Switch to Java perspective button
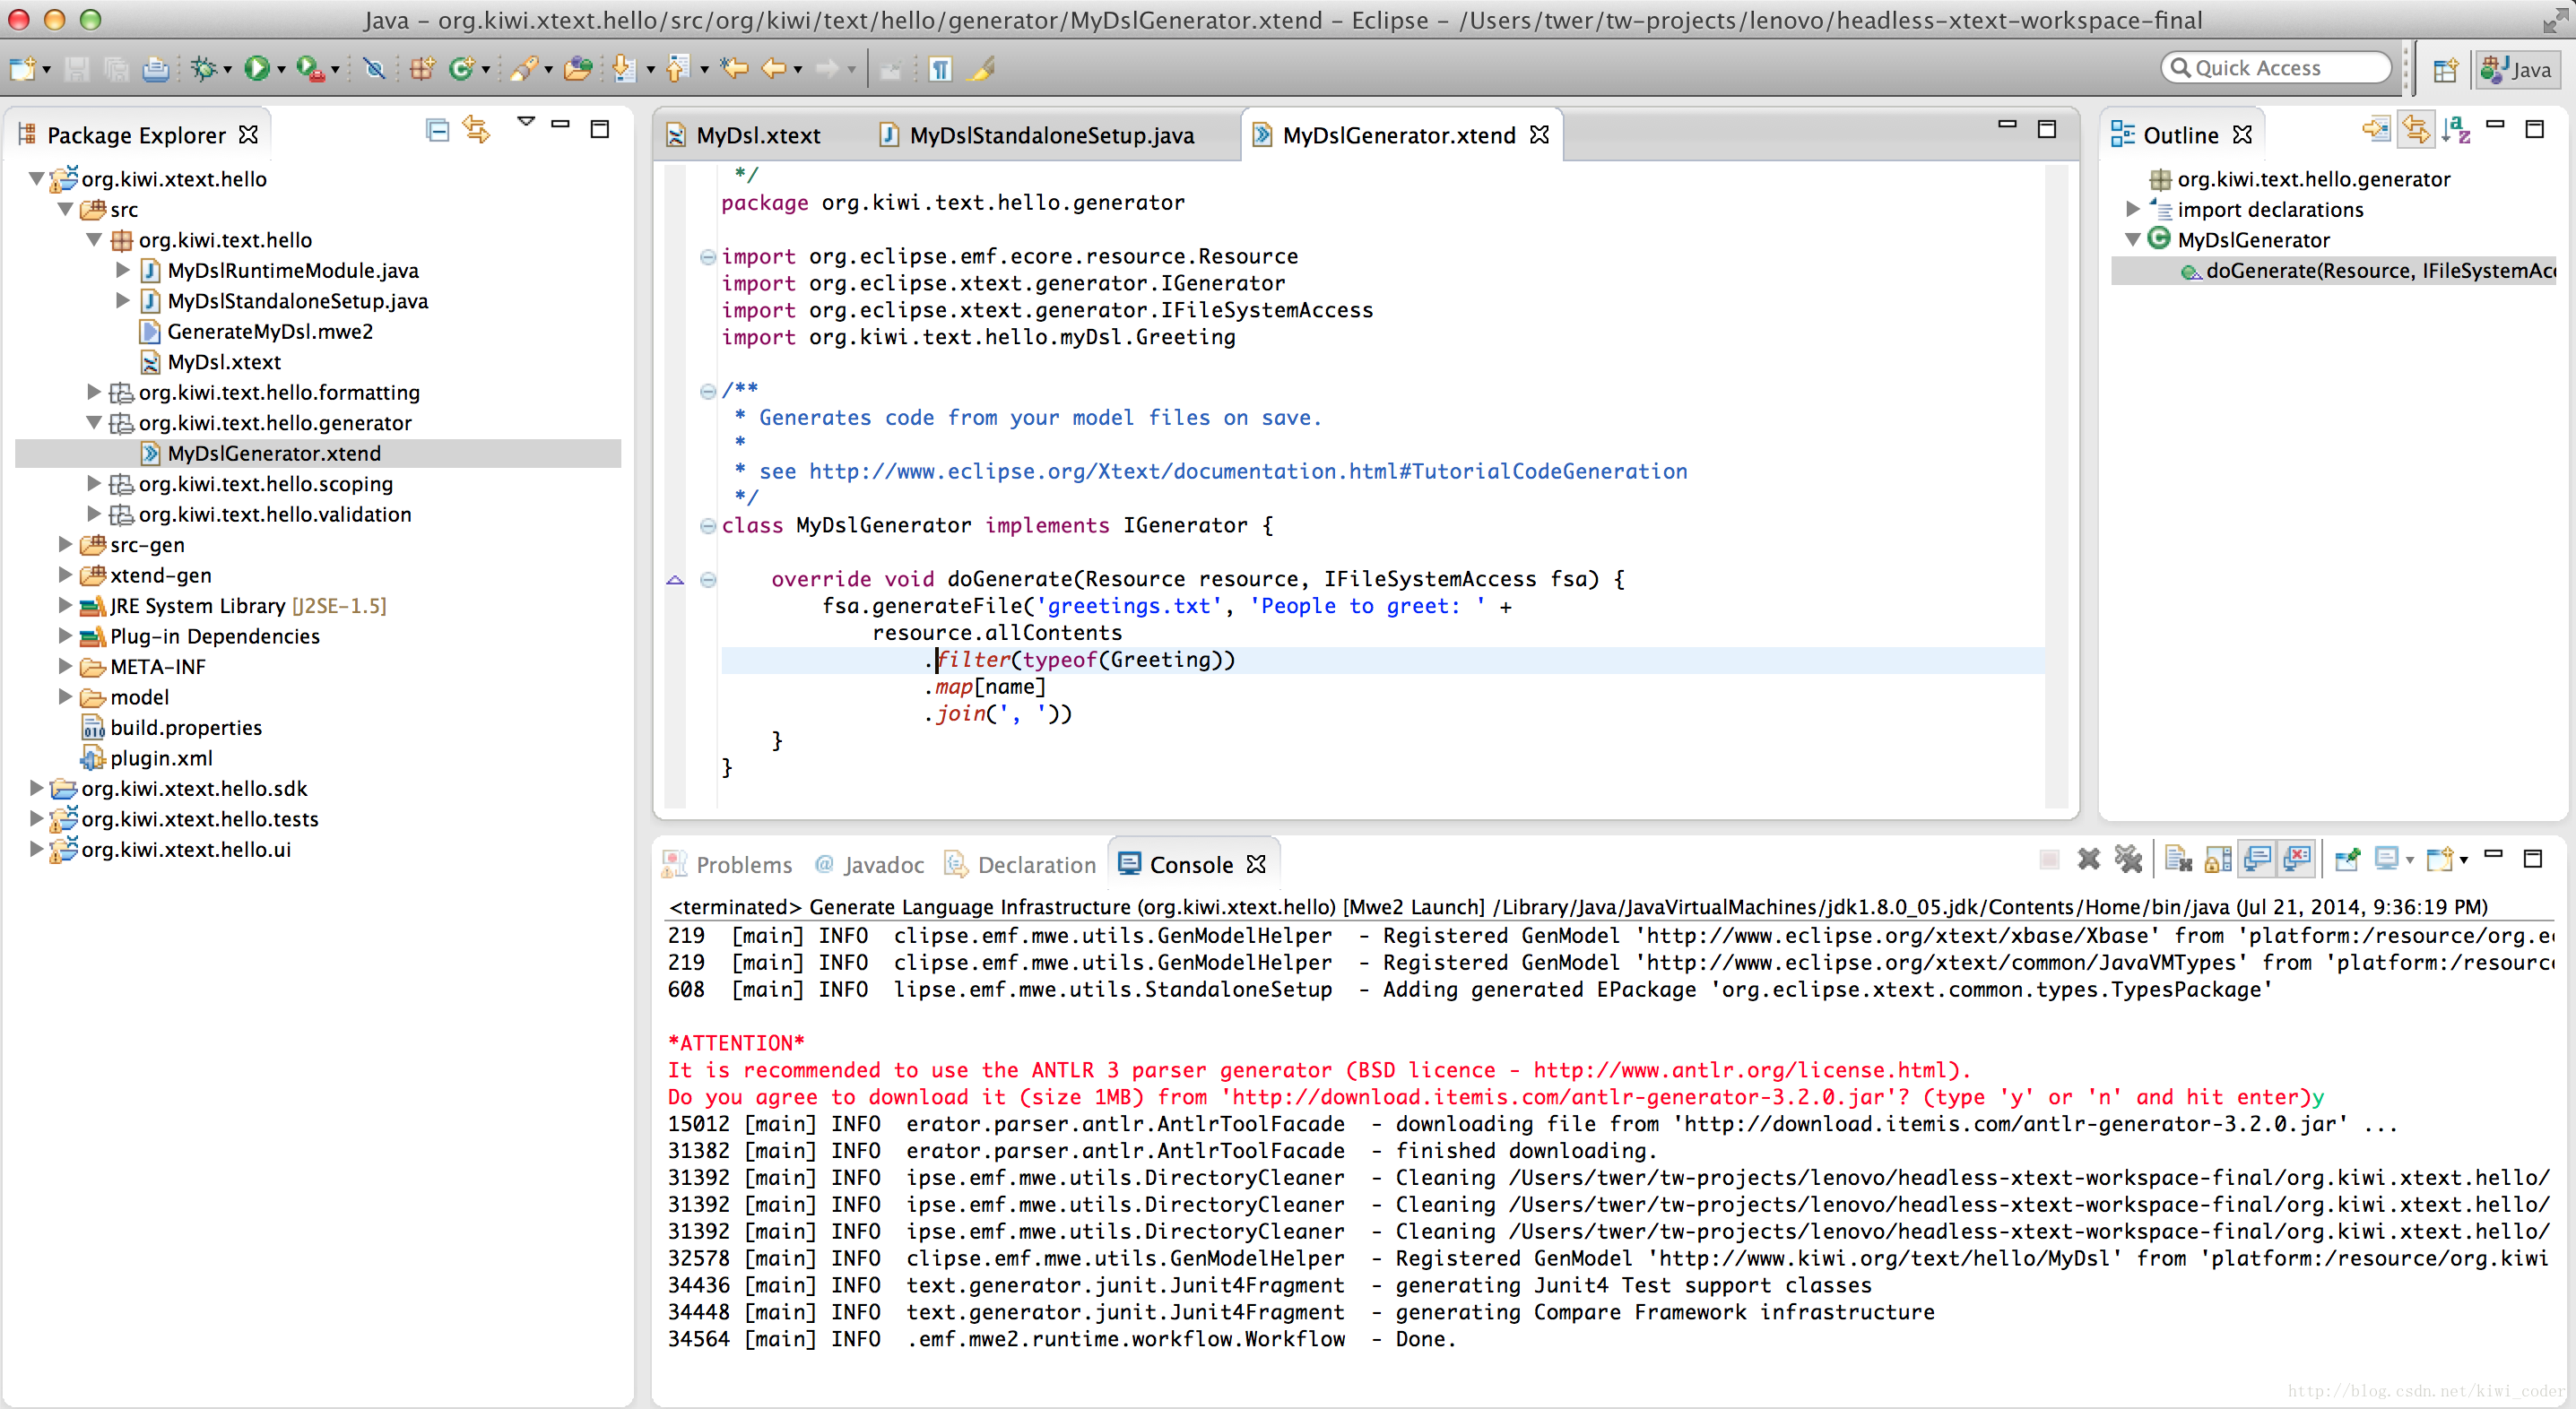The height and width of the screenshot is (1409, 2576). [2517, 69]
